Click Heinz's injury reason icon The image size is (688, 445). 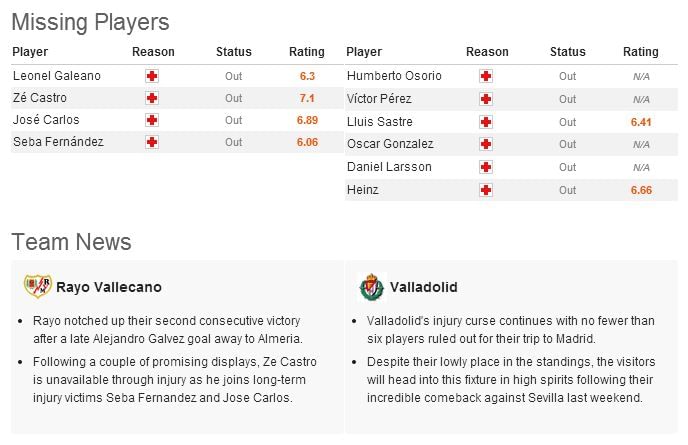[x=486, y=190]
